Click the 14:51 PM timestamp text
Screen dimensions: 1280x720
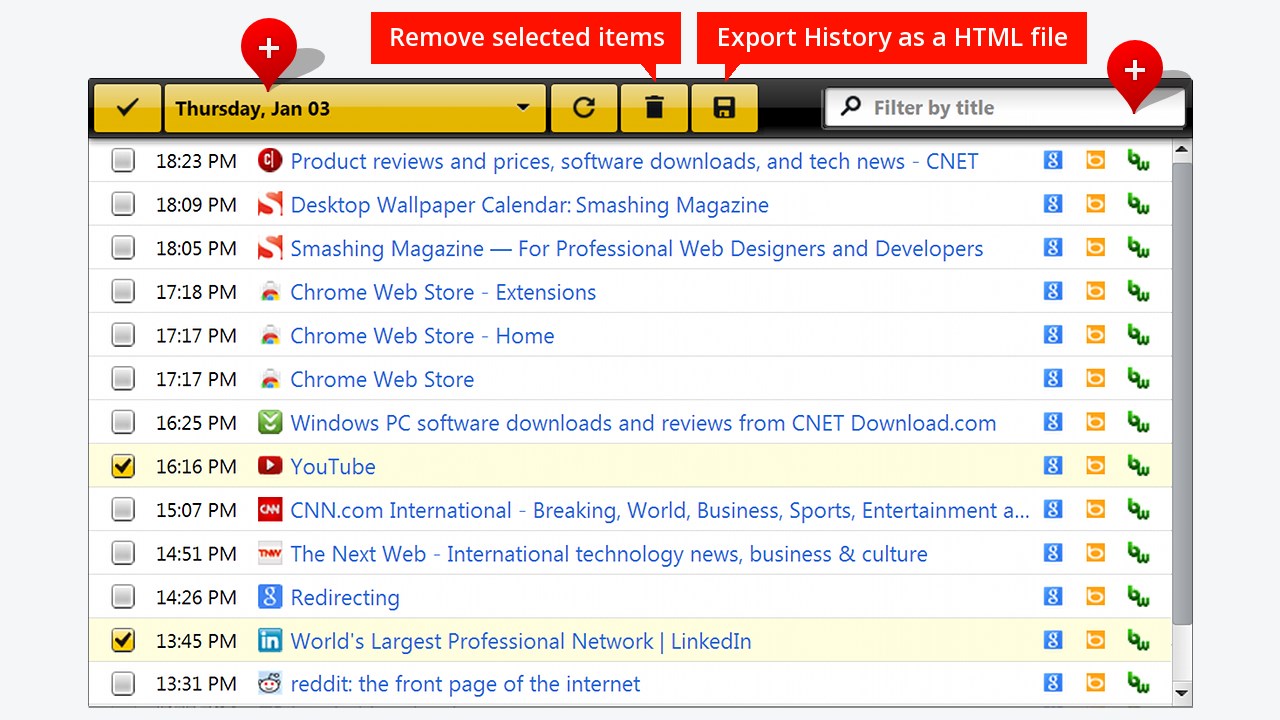pos(196,553)
